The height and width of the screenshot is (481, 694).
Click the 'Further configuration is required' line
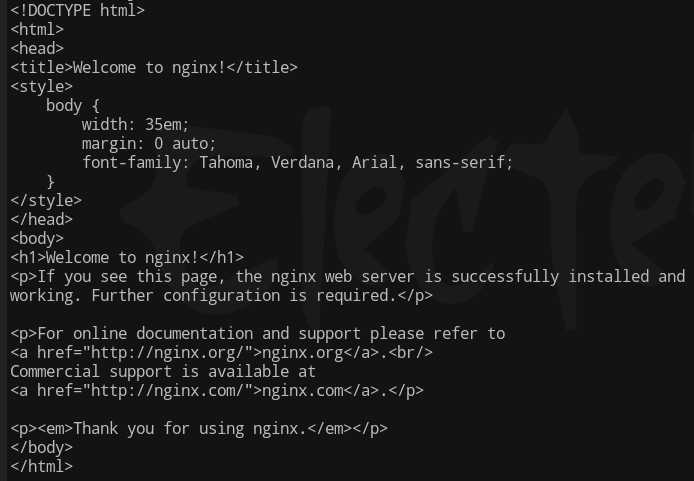click(x=221, y=296)
